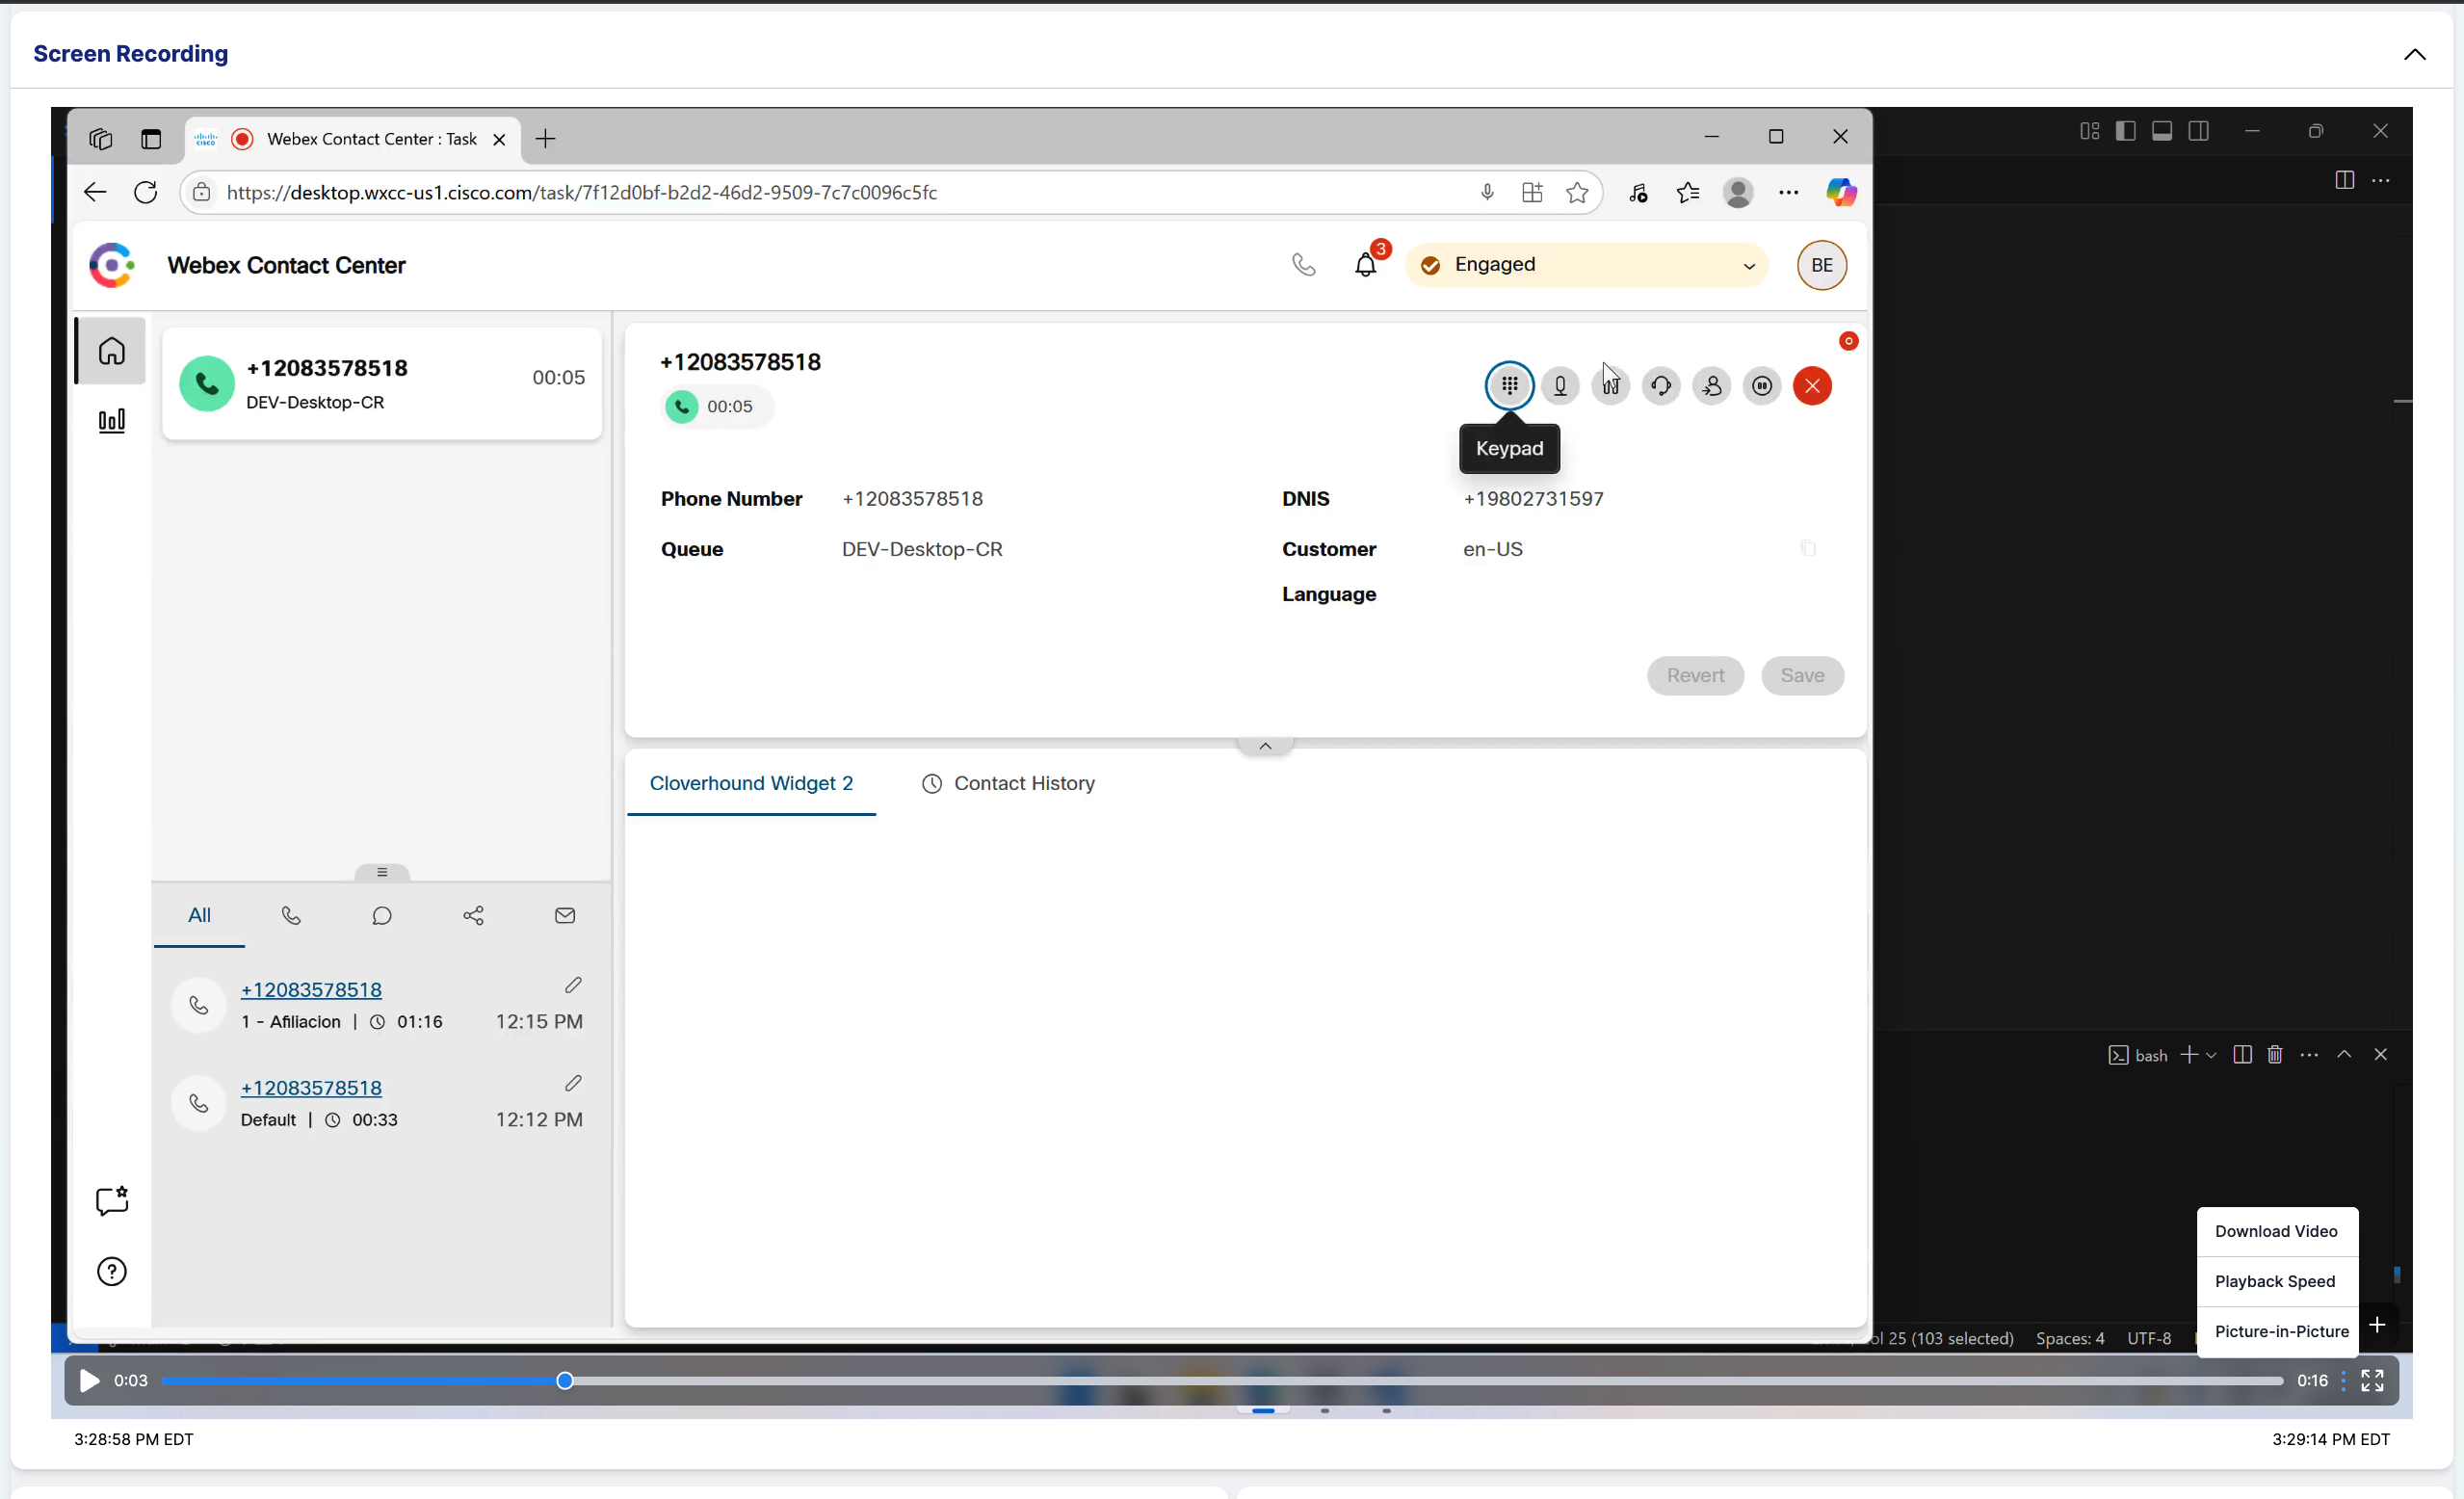The image size is (2464, 1499).
Task: Open Help question mark icon
Action: click(x=111, y=1271)
